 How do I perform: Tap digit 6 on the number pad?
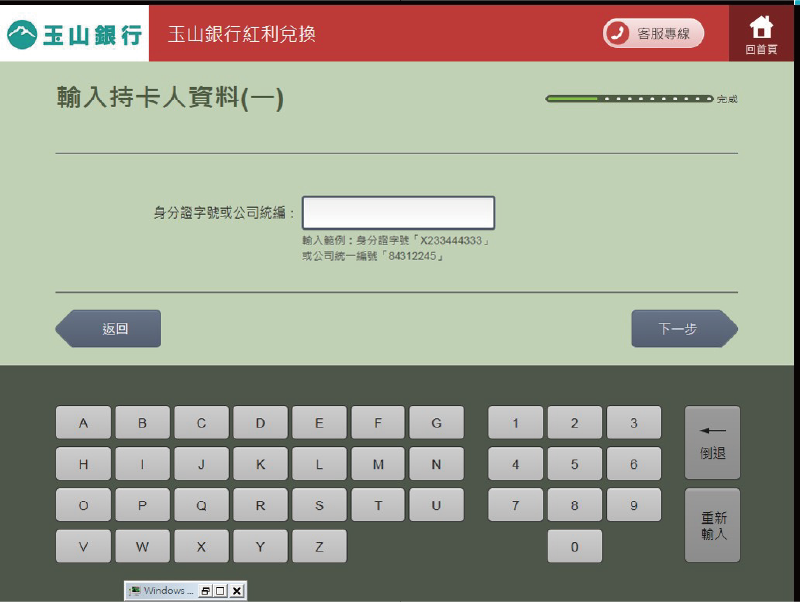tap(634, 464)
